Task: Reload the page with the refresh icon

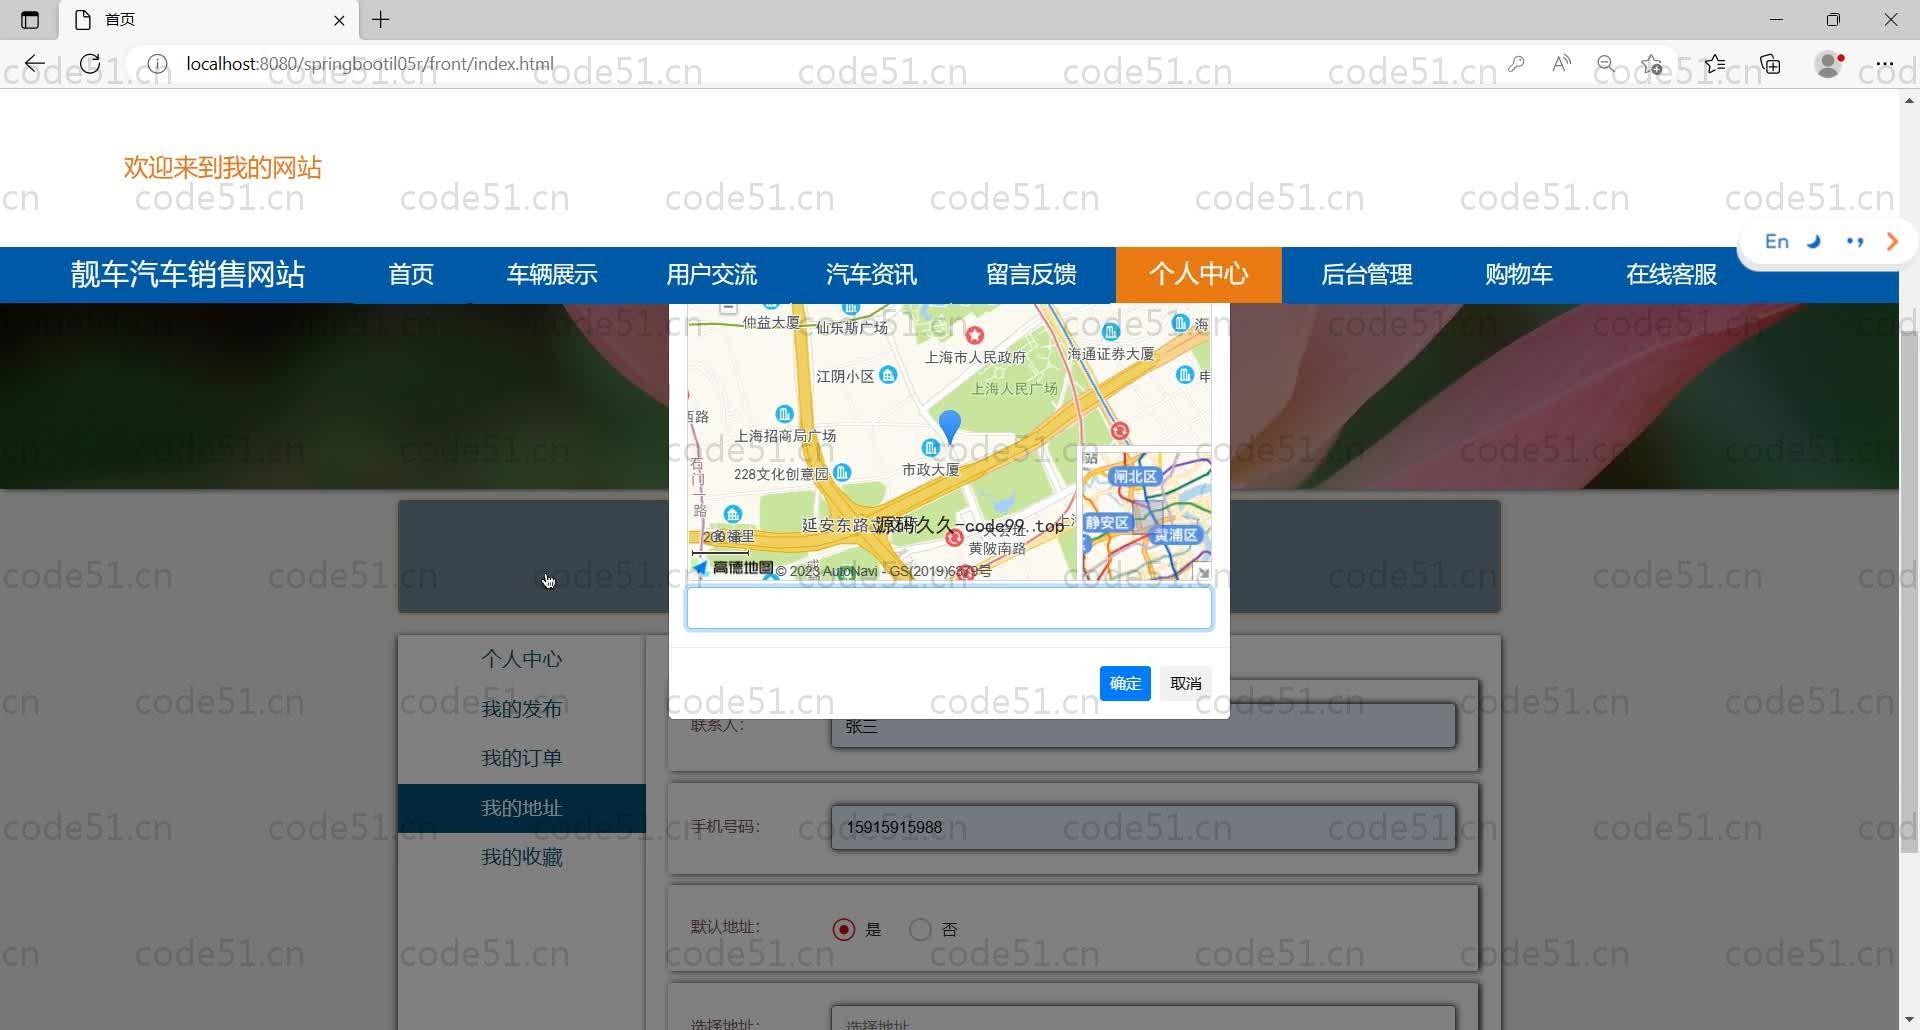Action: pyautogui.click(x=90, y=64)
